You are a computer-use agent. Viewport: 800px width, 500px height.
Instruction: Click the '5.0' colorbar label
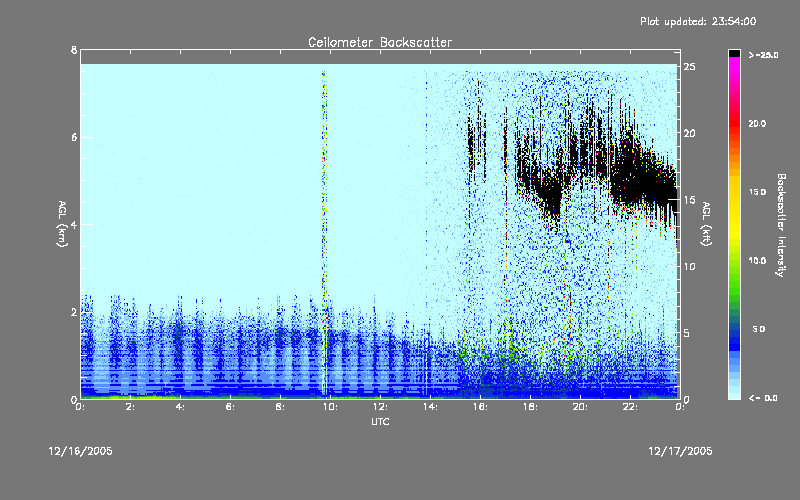759,329
